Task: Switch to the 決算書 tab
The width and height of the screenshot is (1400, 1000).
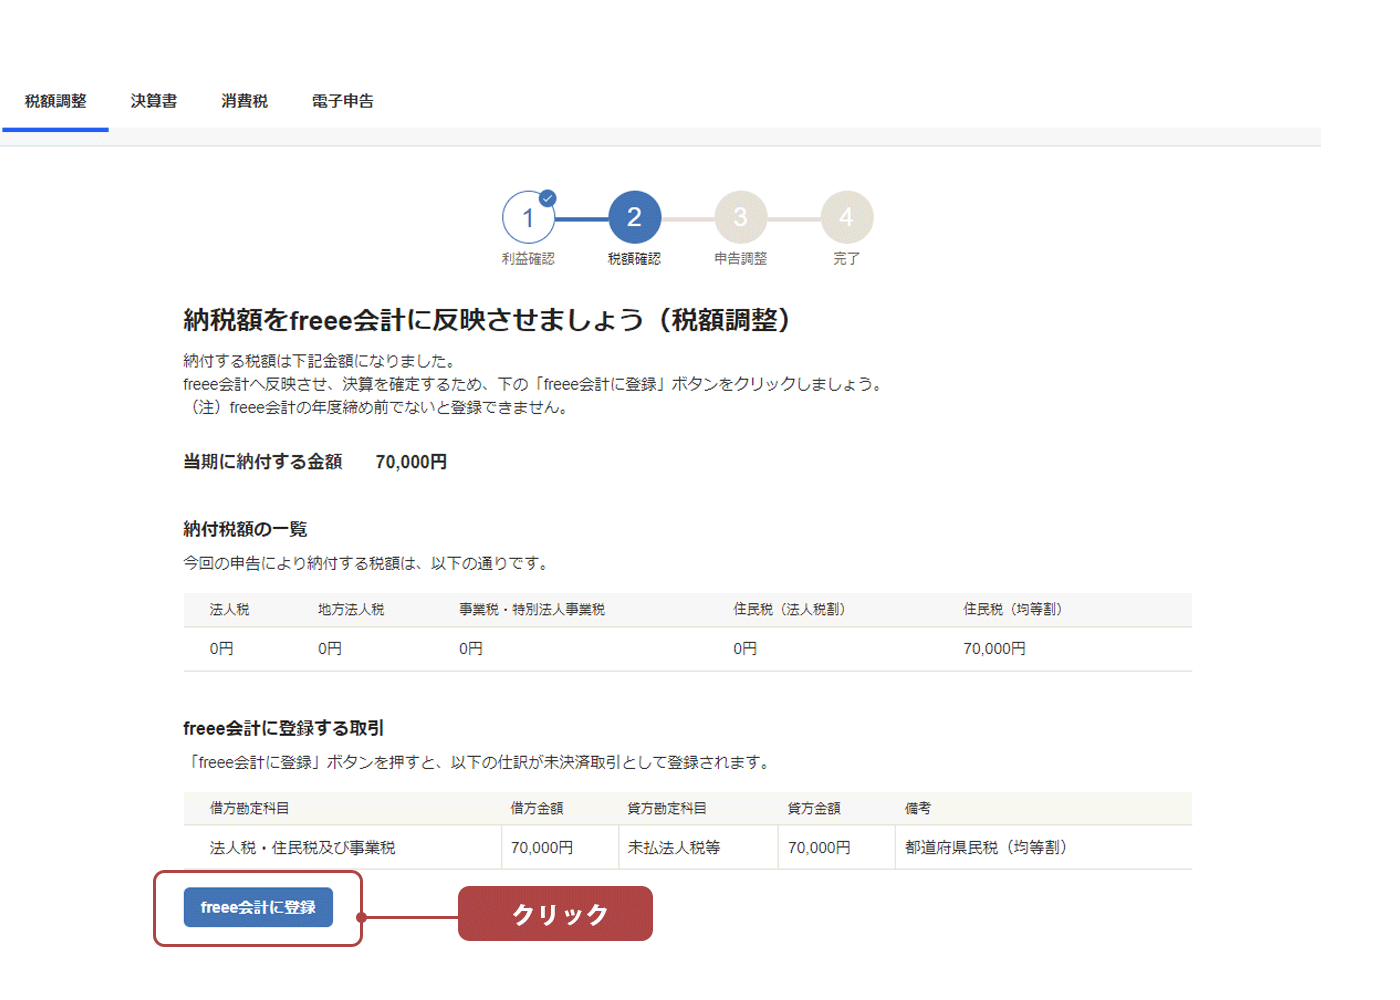Action: tap(154, 101)
